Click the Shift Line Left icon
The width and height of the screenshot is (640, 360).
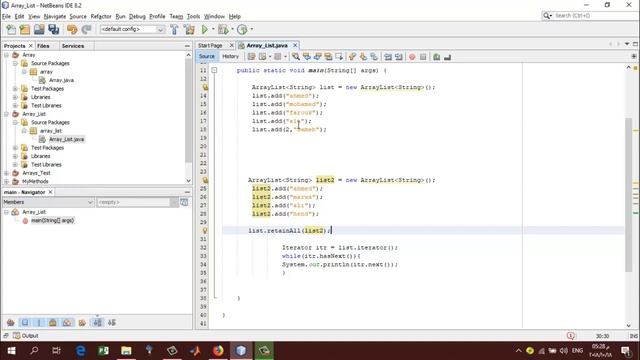[x=388, y=57]
